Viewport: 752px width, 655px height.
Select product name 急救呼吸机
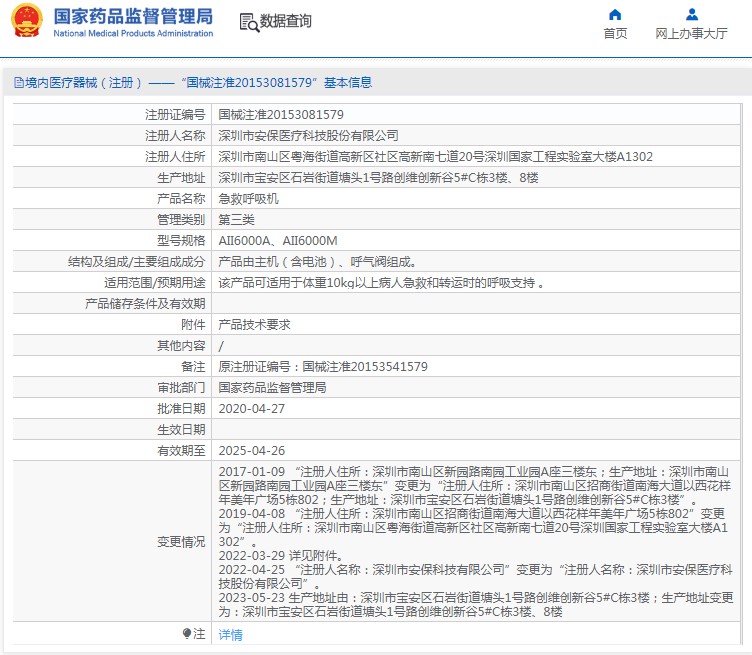point(248,199)
